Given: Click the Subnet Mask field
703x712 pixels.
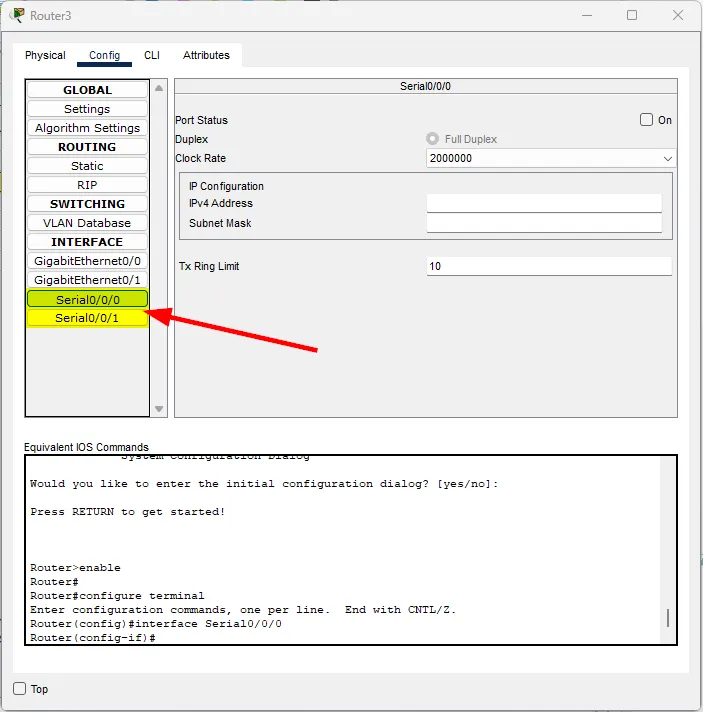Looking at the screenshot, I should point(544,223).
